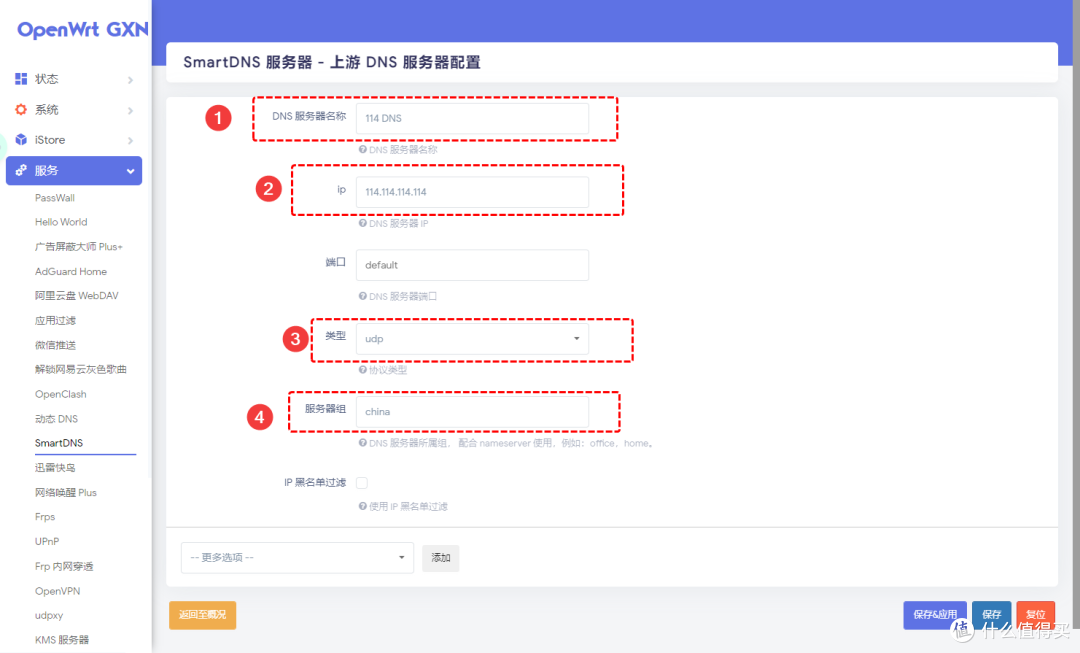Click the help icon beside 协议类型 hint
The image size is (1080, 653).
[x=362, y=369]
